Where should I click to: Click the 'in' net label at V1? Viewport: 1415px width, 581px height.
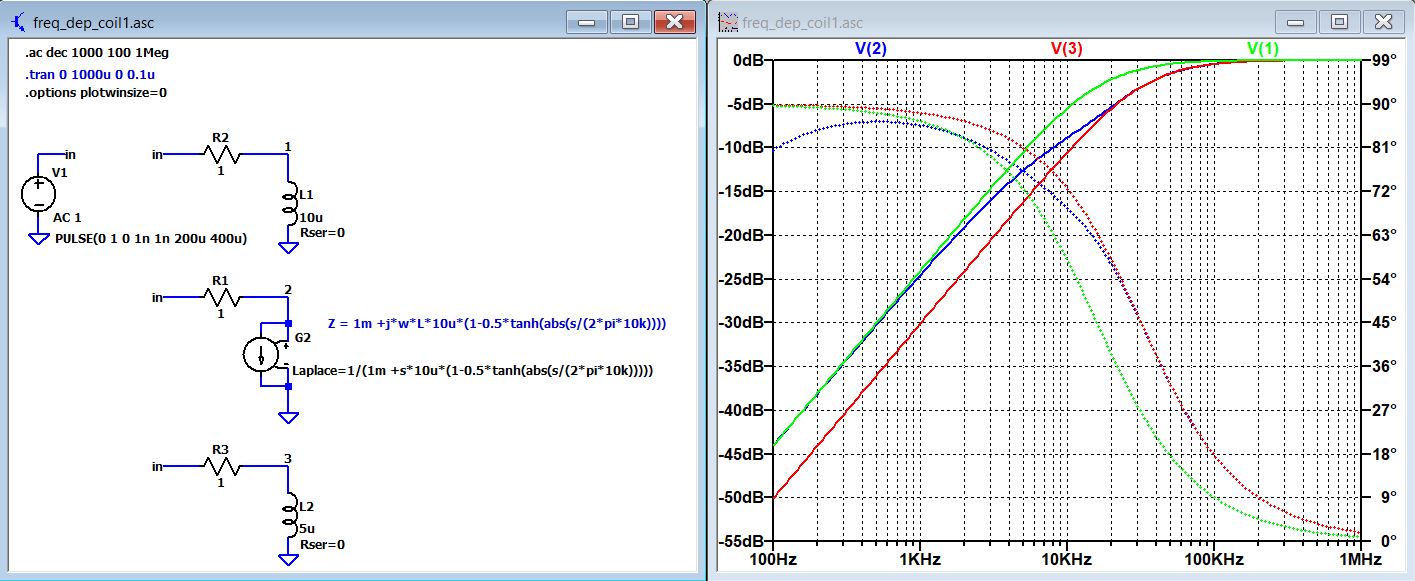[x=70, y=154]
